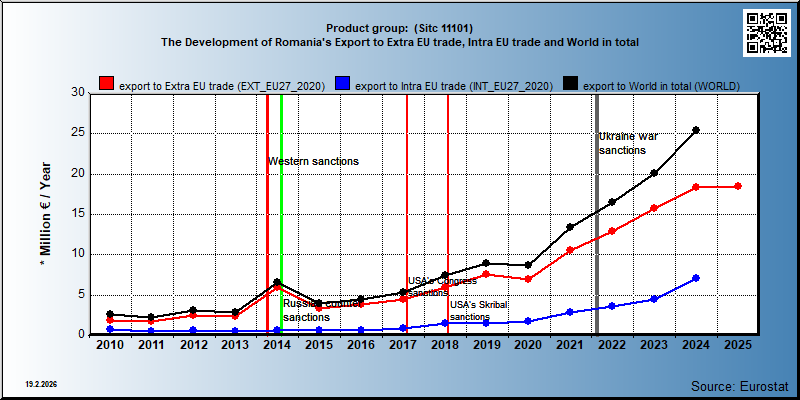
Task: Click the red Extra EU data point for 2023
Action: (654, 208)
